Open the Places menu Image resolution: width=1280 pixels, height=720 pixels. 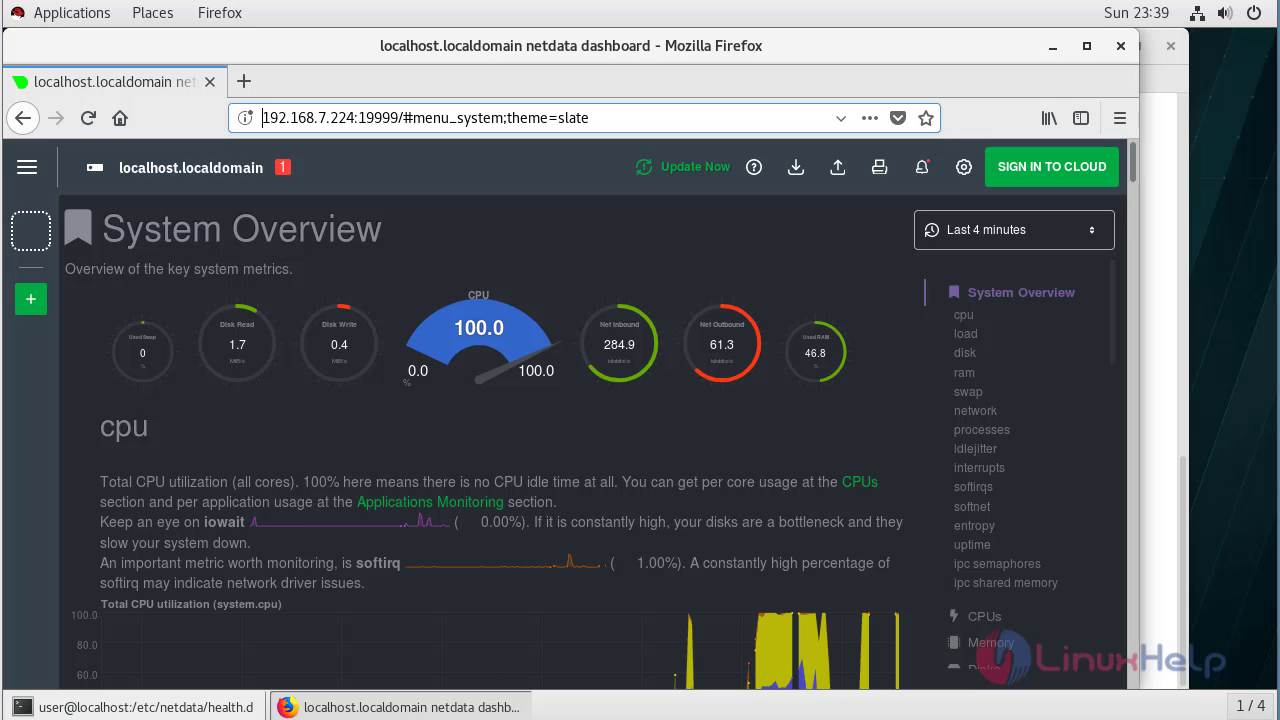[x=153, y=13]
